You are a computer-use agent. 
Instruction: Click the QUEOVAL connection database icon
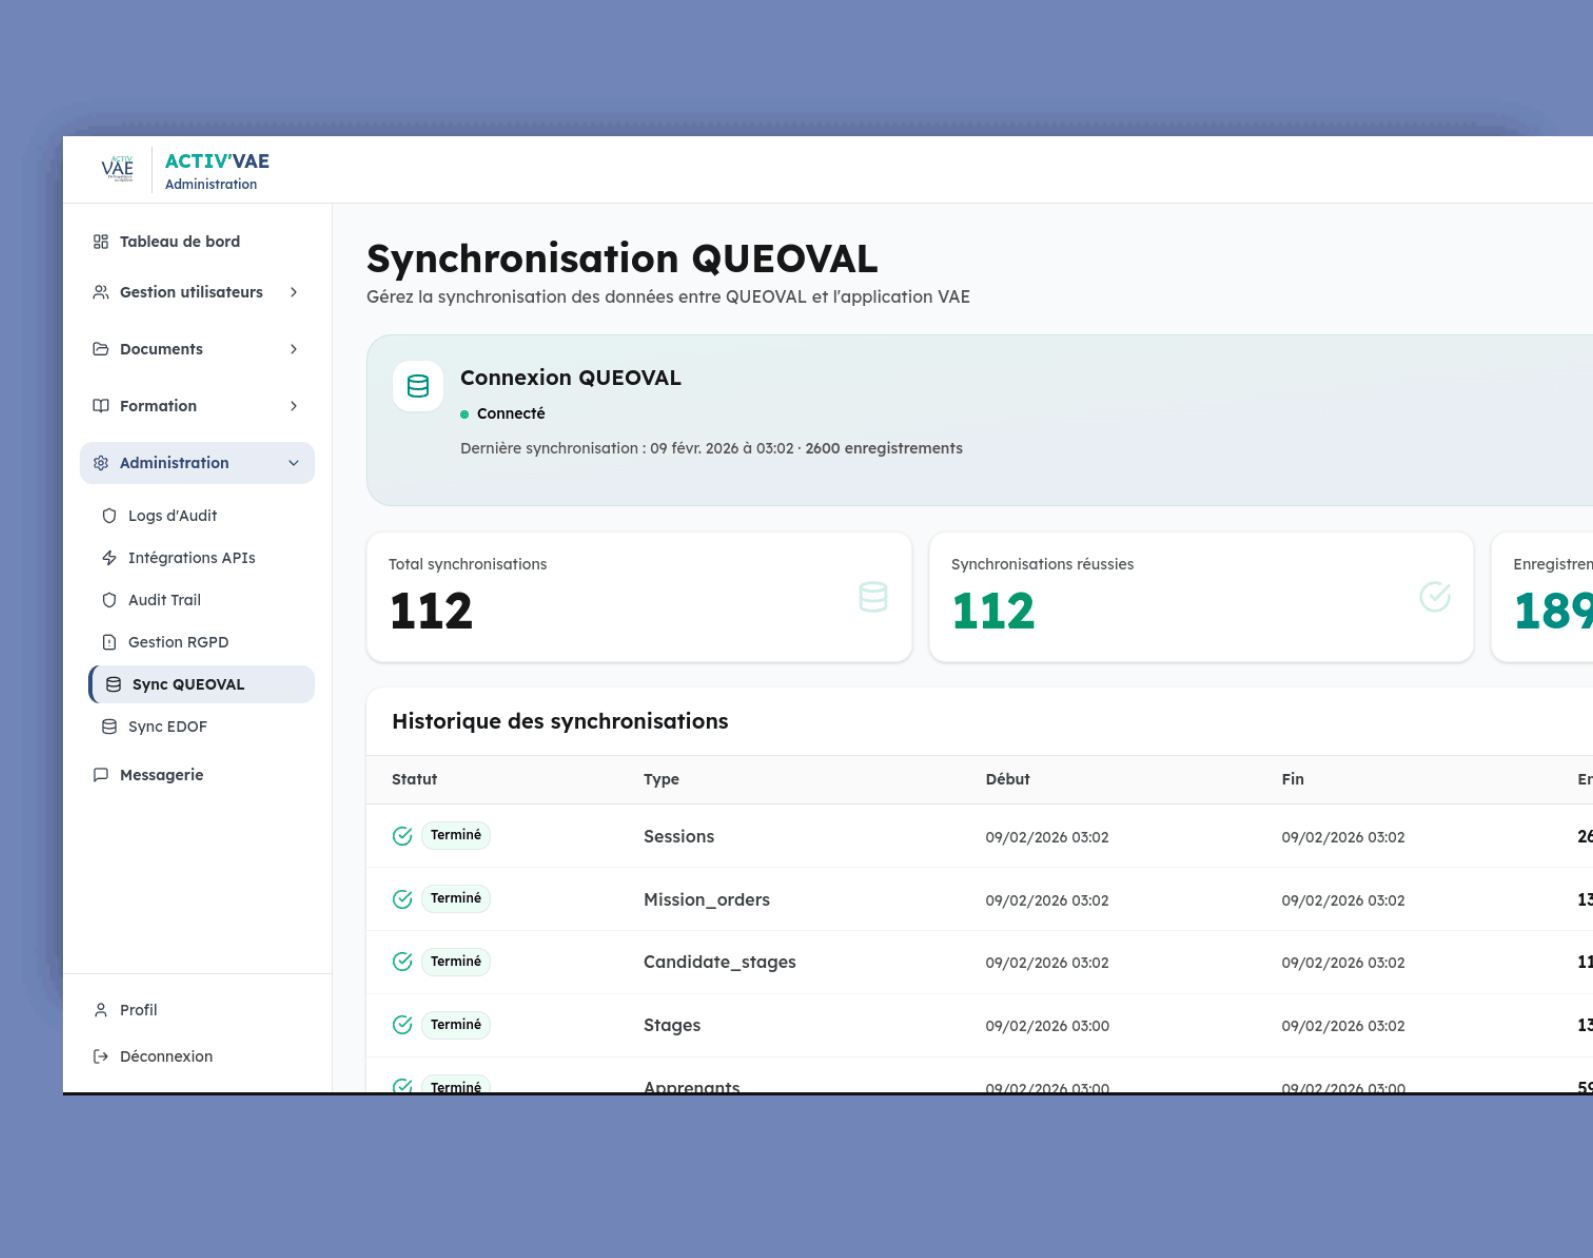click(x=418, y=386)
